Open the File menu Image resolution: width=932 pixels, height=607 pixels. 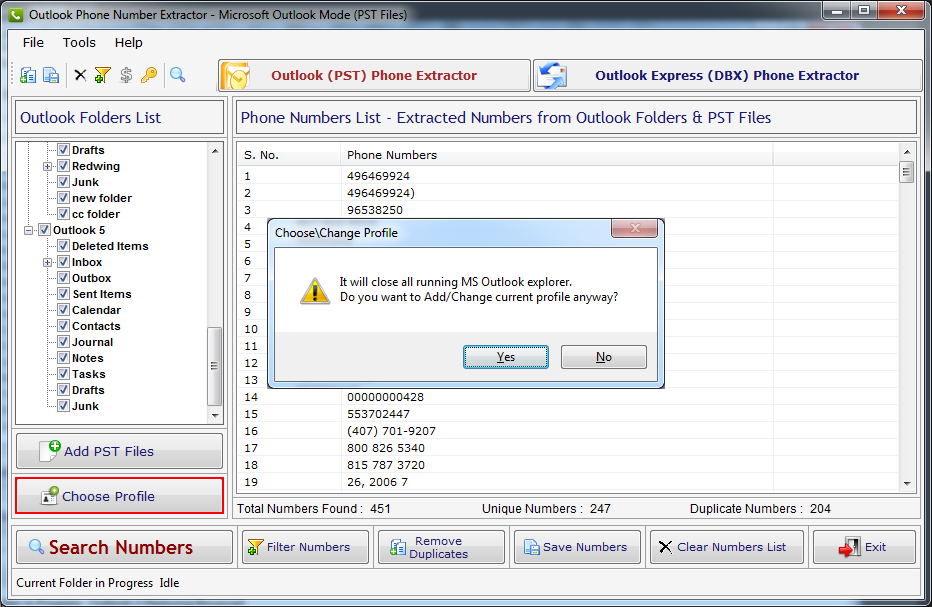[x=33, y=43]
